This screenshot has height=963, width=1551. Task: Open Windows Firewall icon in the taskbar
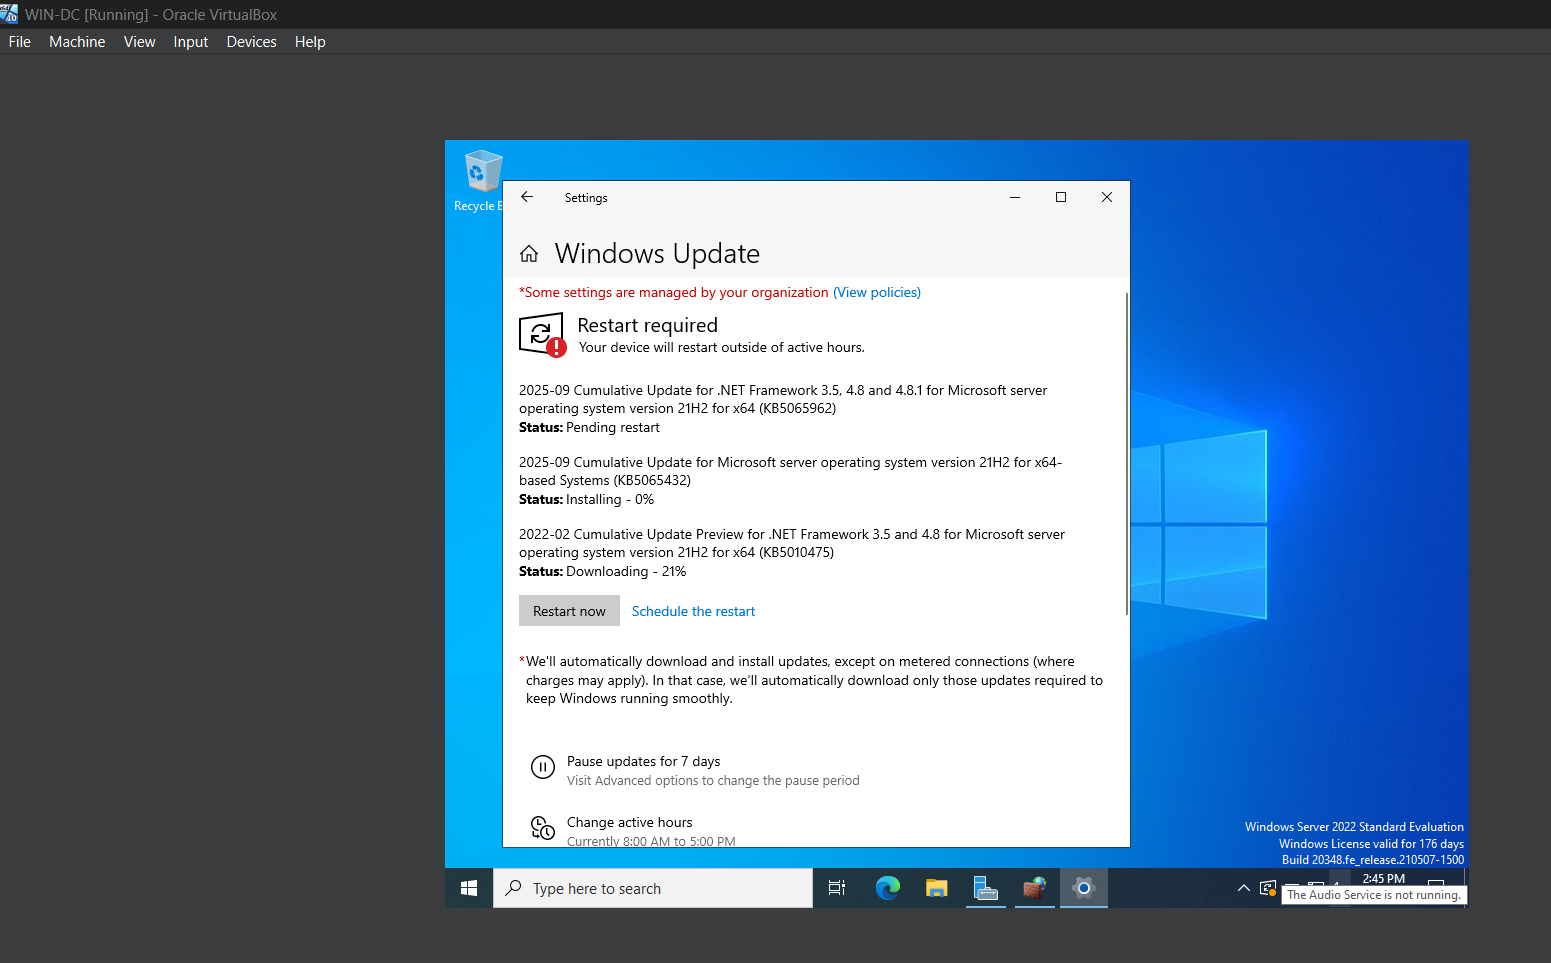pyautogui.click(x=1034, y=888)
